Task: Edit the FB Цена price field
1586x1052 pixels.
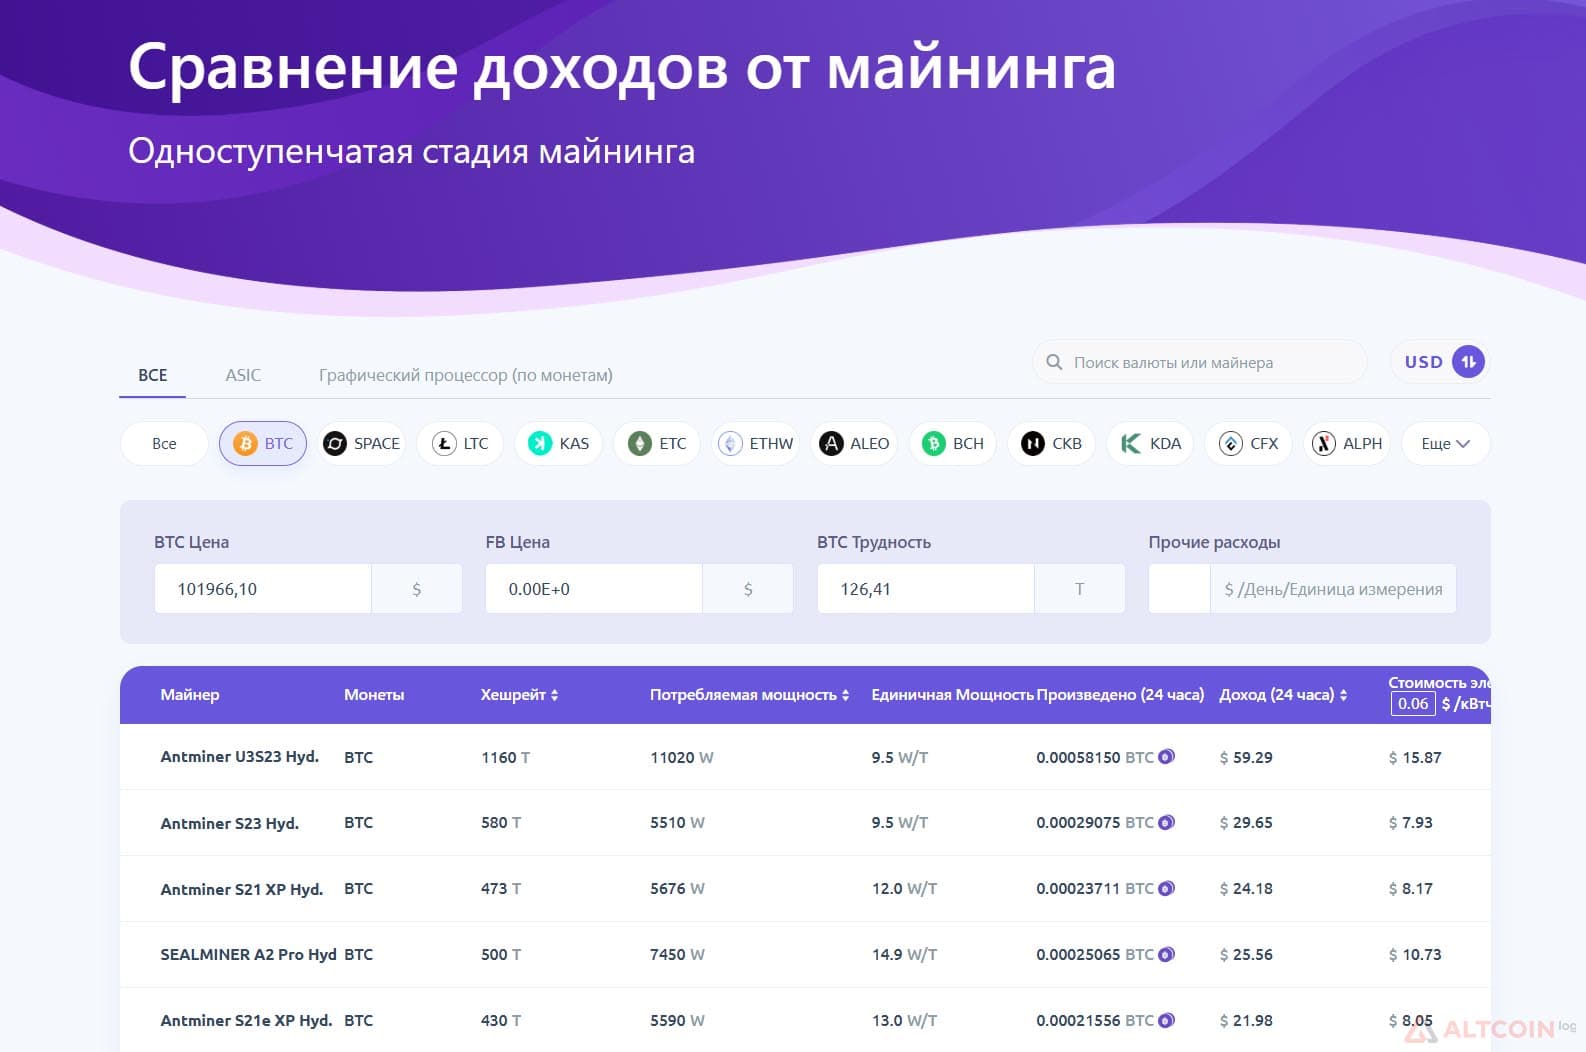Action: pos(594,589)
